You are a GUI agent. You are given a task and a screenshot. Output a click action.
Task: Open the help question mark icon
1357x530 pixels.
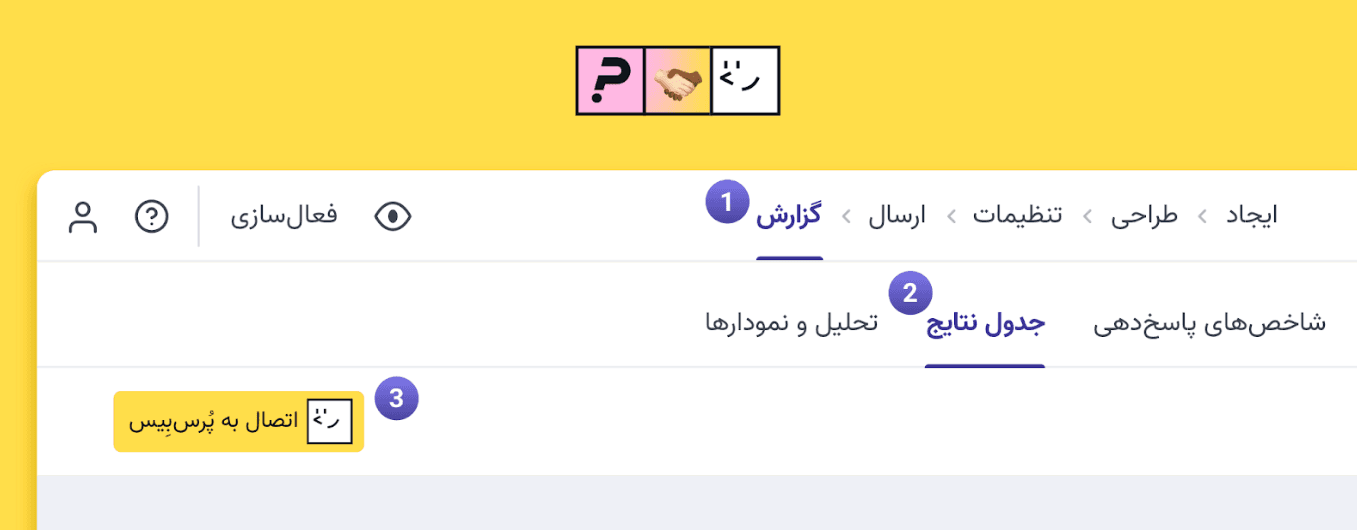pyautogui.click(x=151, y=216)
